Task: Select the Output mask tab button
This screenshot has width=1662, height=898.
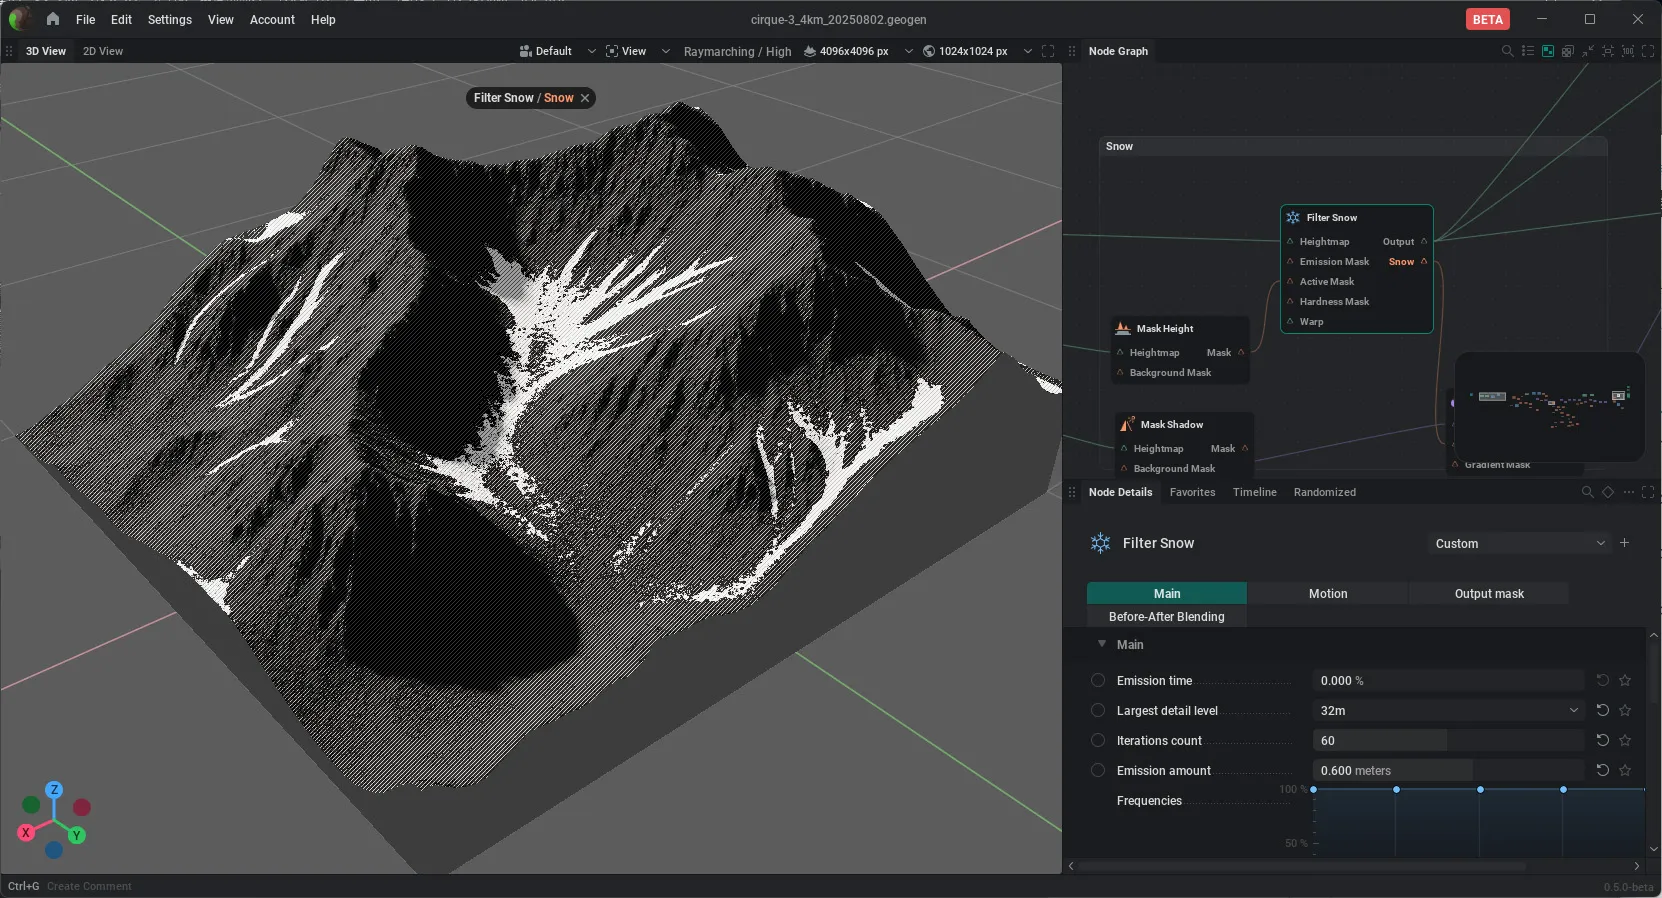Action: tap(1489, 594)
